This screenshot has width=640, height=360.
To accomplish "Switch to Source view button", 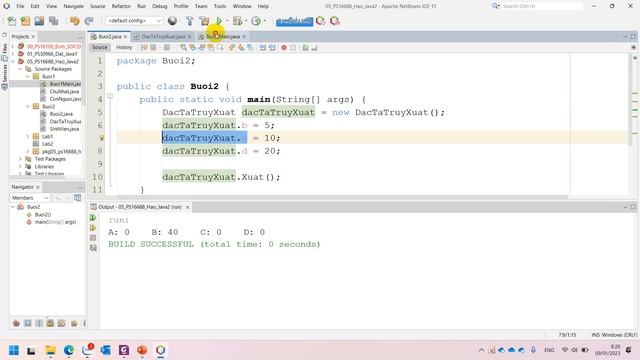I will [100, 47].
